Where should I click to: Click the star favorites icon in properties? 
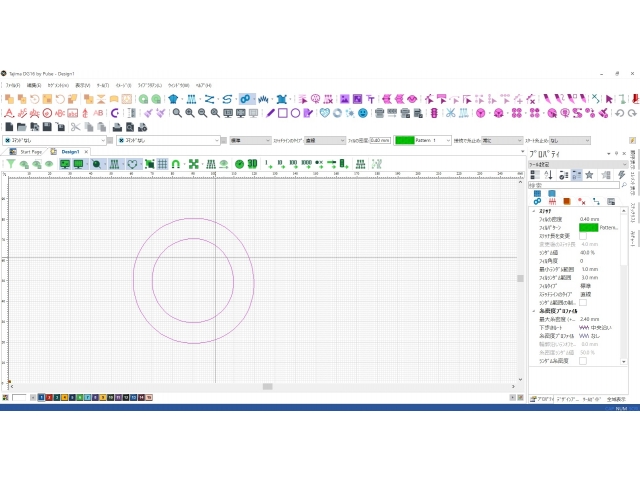(589, 175)
